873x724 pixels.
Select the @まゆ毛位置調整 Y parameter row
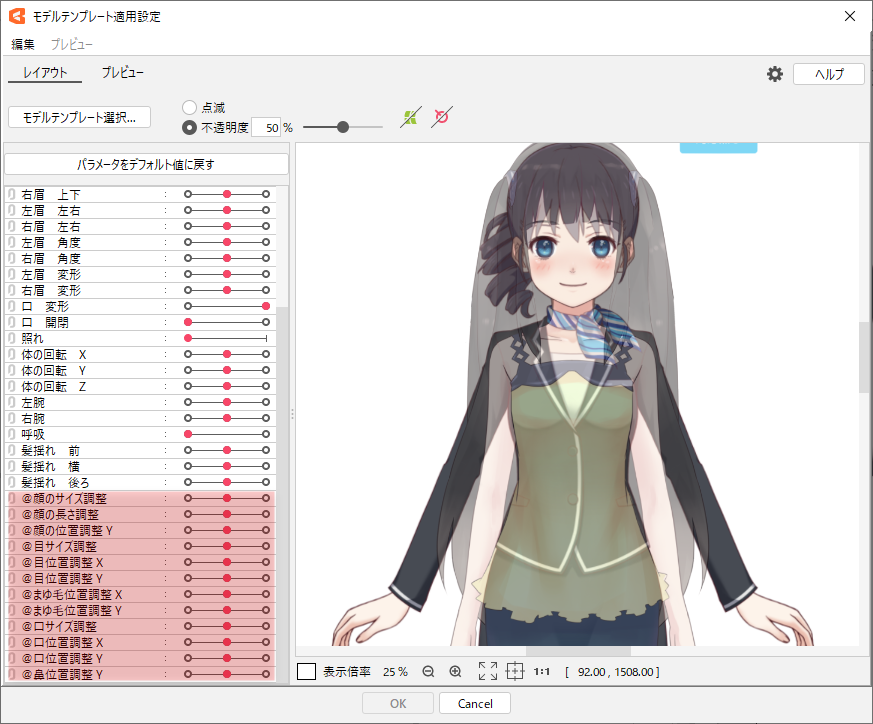140,610
